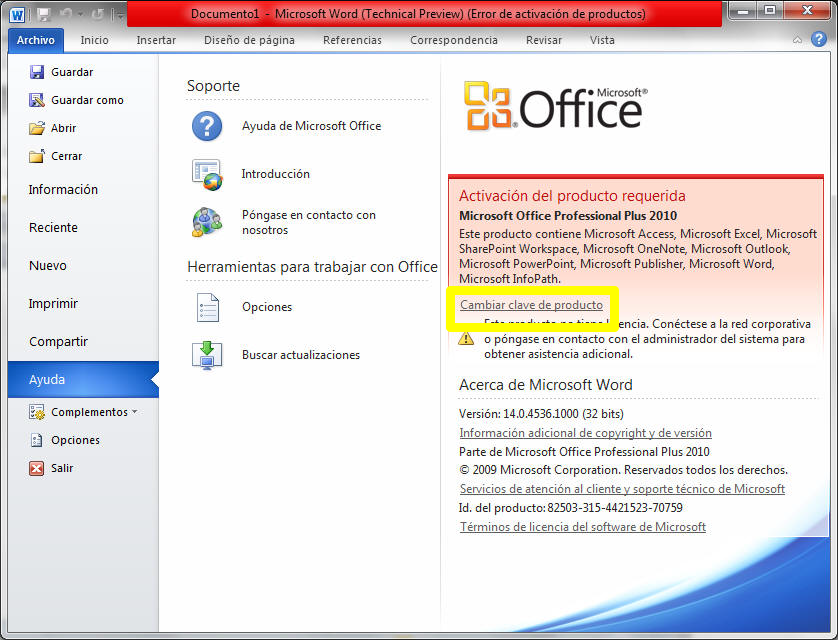The width and height of the screenshot is (838, 640).
Task: Open Información adicional de copyright y de versión
Action: click(x=585, y=433)
